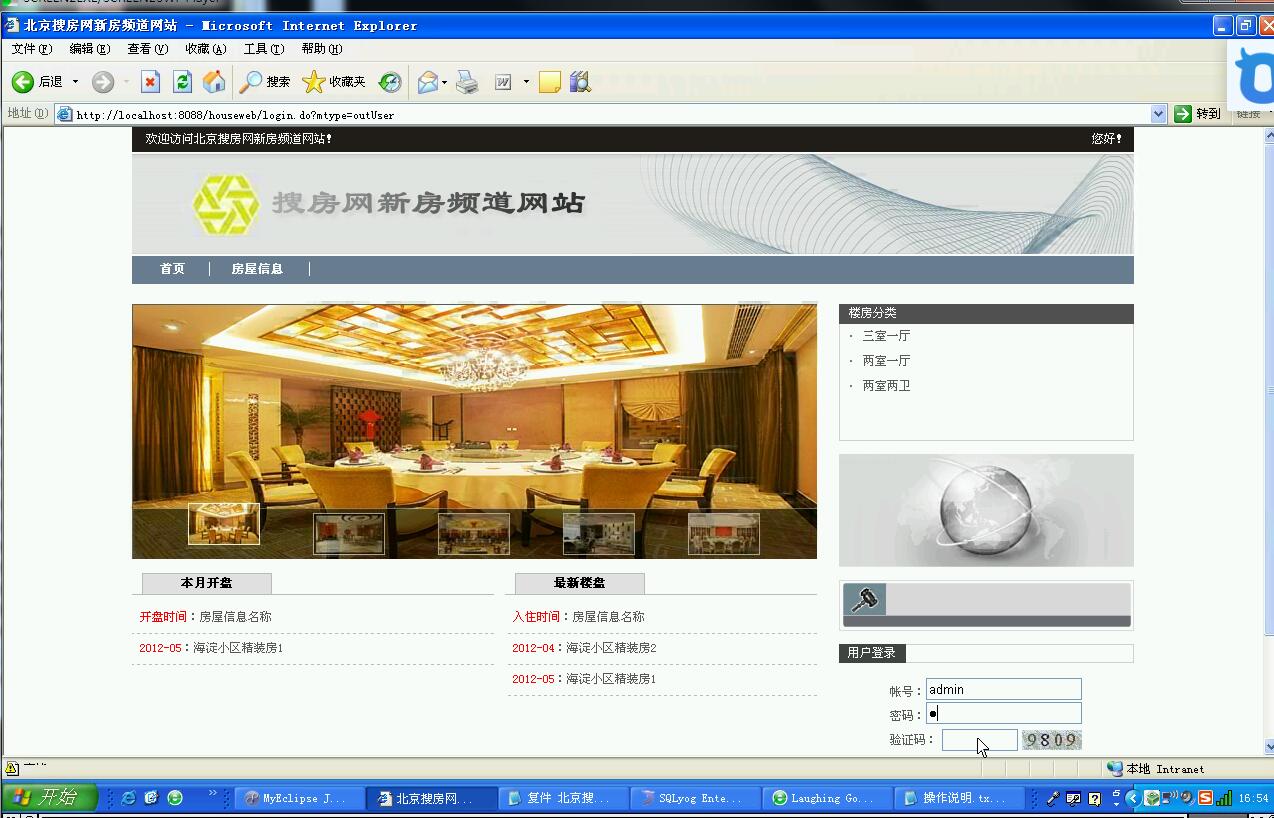Launch Internet Explorer from quick launch
The image size is (1274, 818).
[x=128, y=798]
